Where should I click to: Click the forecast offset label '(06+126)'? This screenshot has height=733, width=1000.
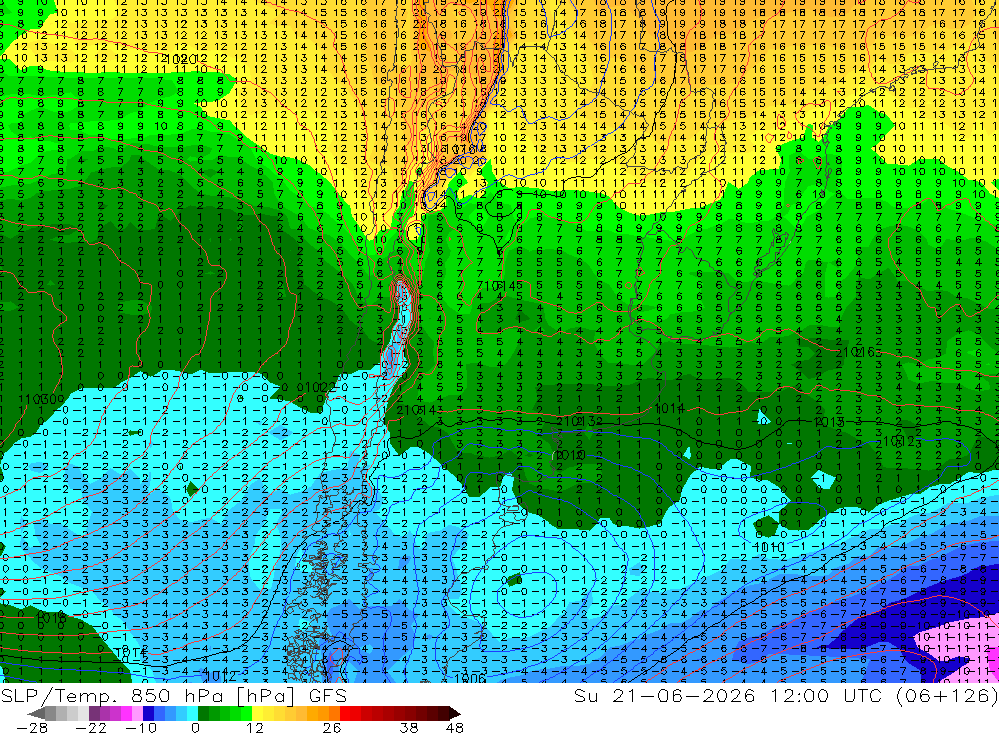pos(946,695)
